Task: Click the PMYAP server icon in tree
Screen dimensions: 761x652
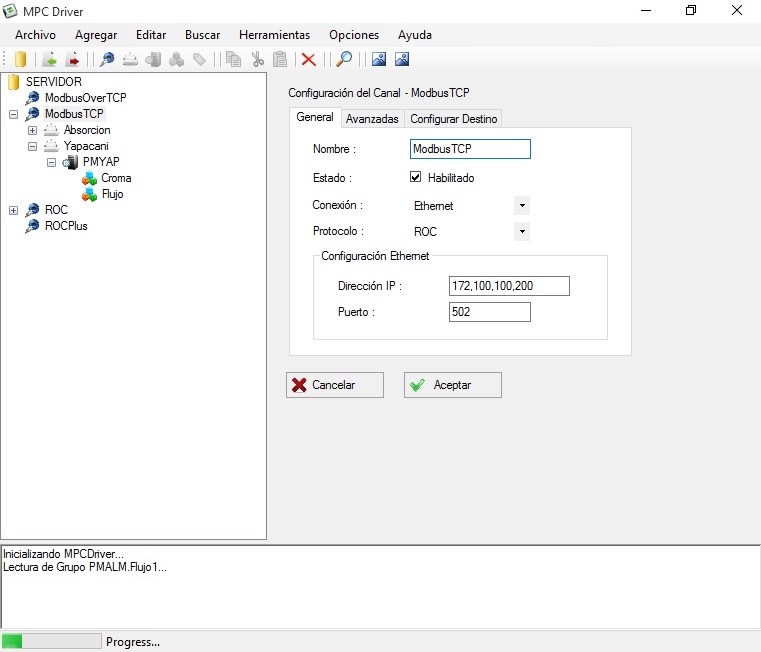Action: point(70,162)
